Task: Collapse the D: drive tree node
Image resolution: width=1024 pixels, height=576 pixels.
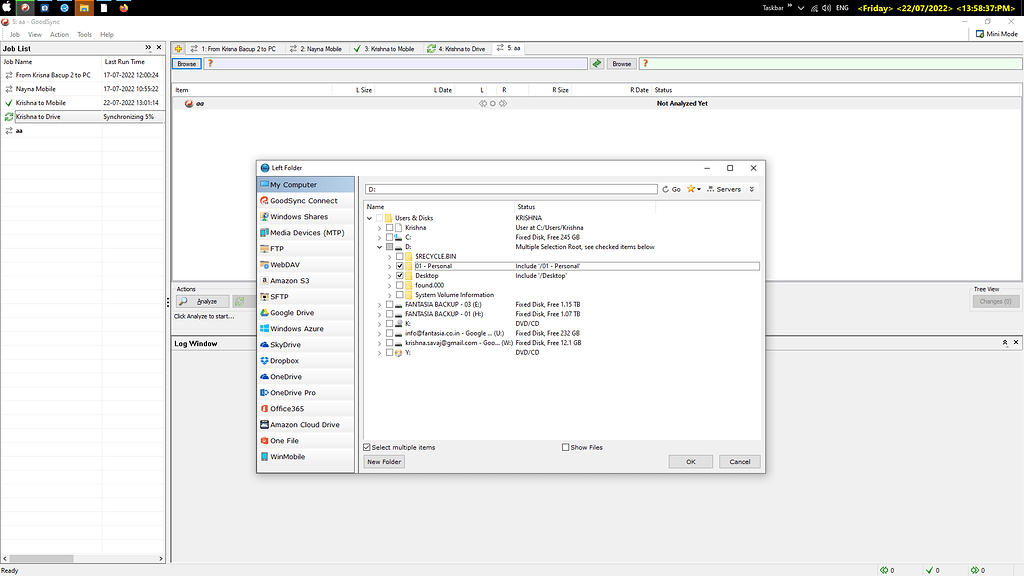Action: pyautogui.click(x=380, y=246)
